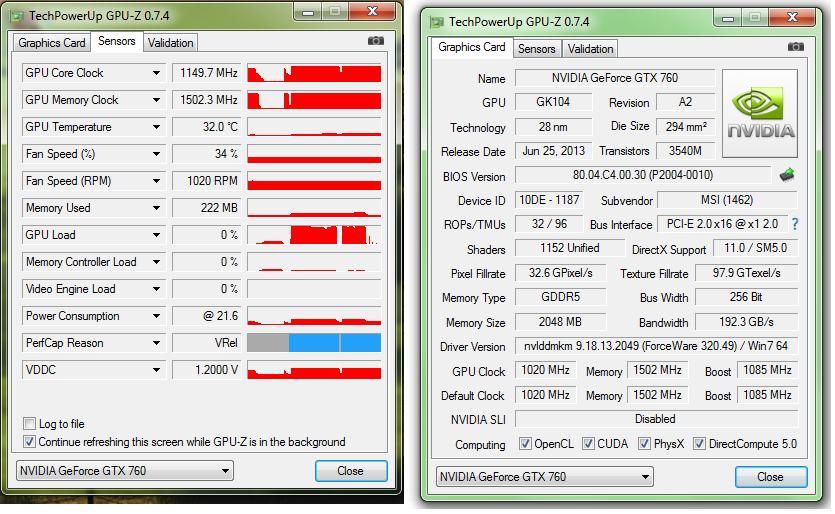Open the Power Consumption sensor dropdown

click(x=157, y=316)
